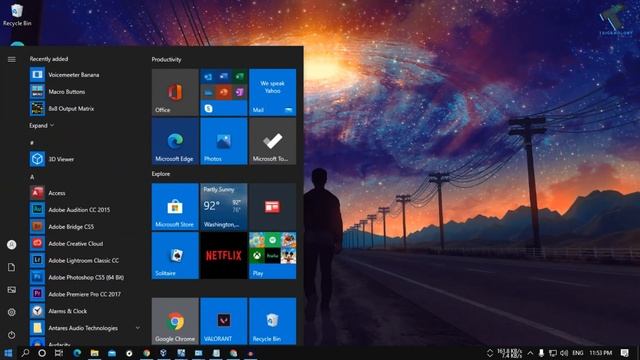Open Alarms & Clock app
Viewport: 640px width, 360px height.
pos(84,311)
